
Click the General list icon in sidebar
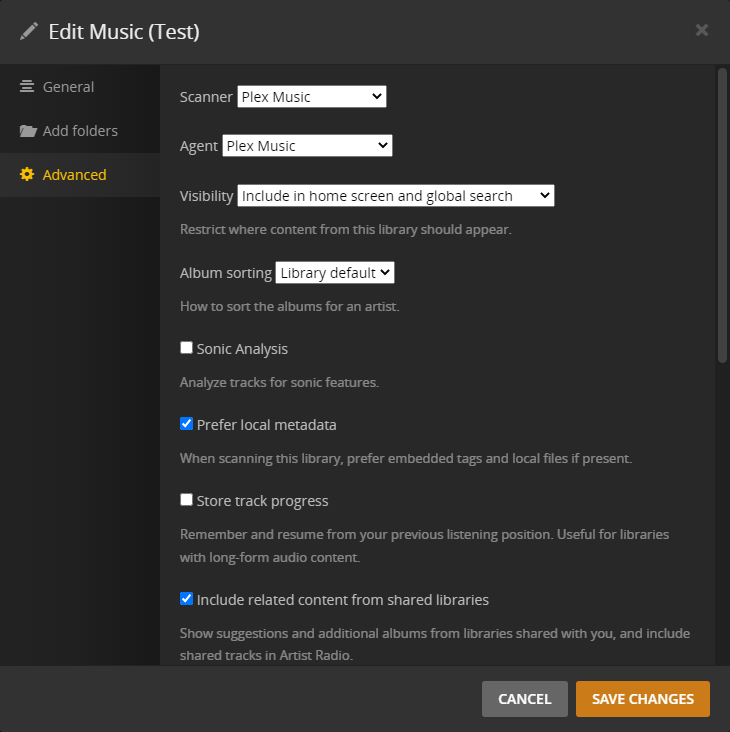point(27,87)
